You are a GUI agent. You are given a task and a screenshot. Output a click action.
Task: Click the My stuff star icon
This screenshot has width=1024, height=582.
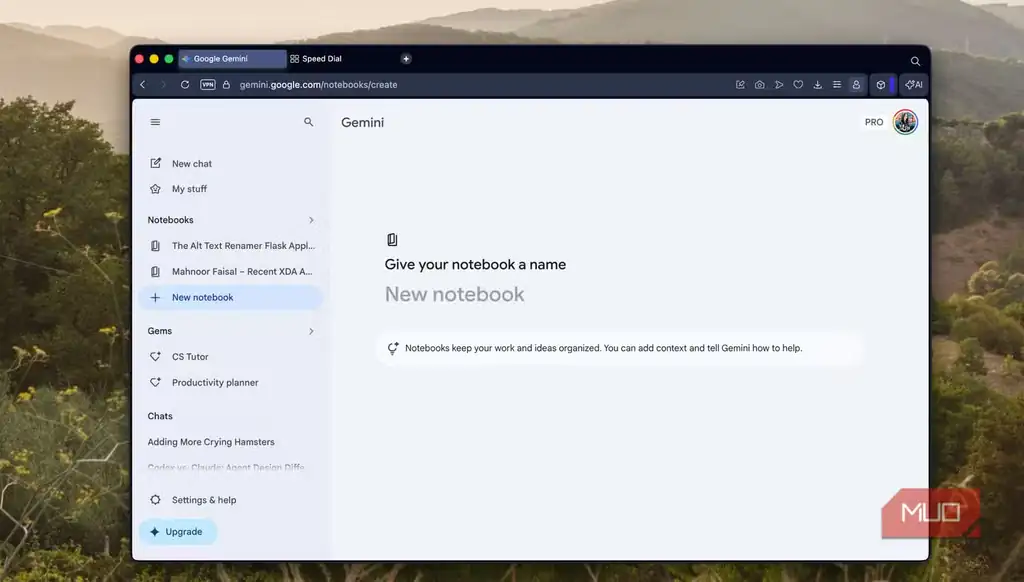tap(155, 189)
